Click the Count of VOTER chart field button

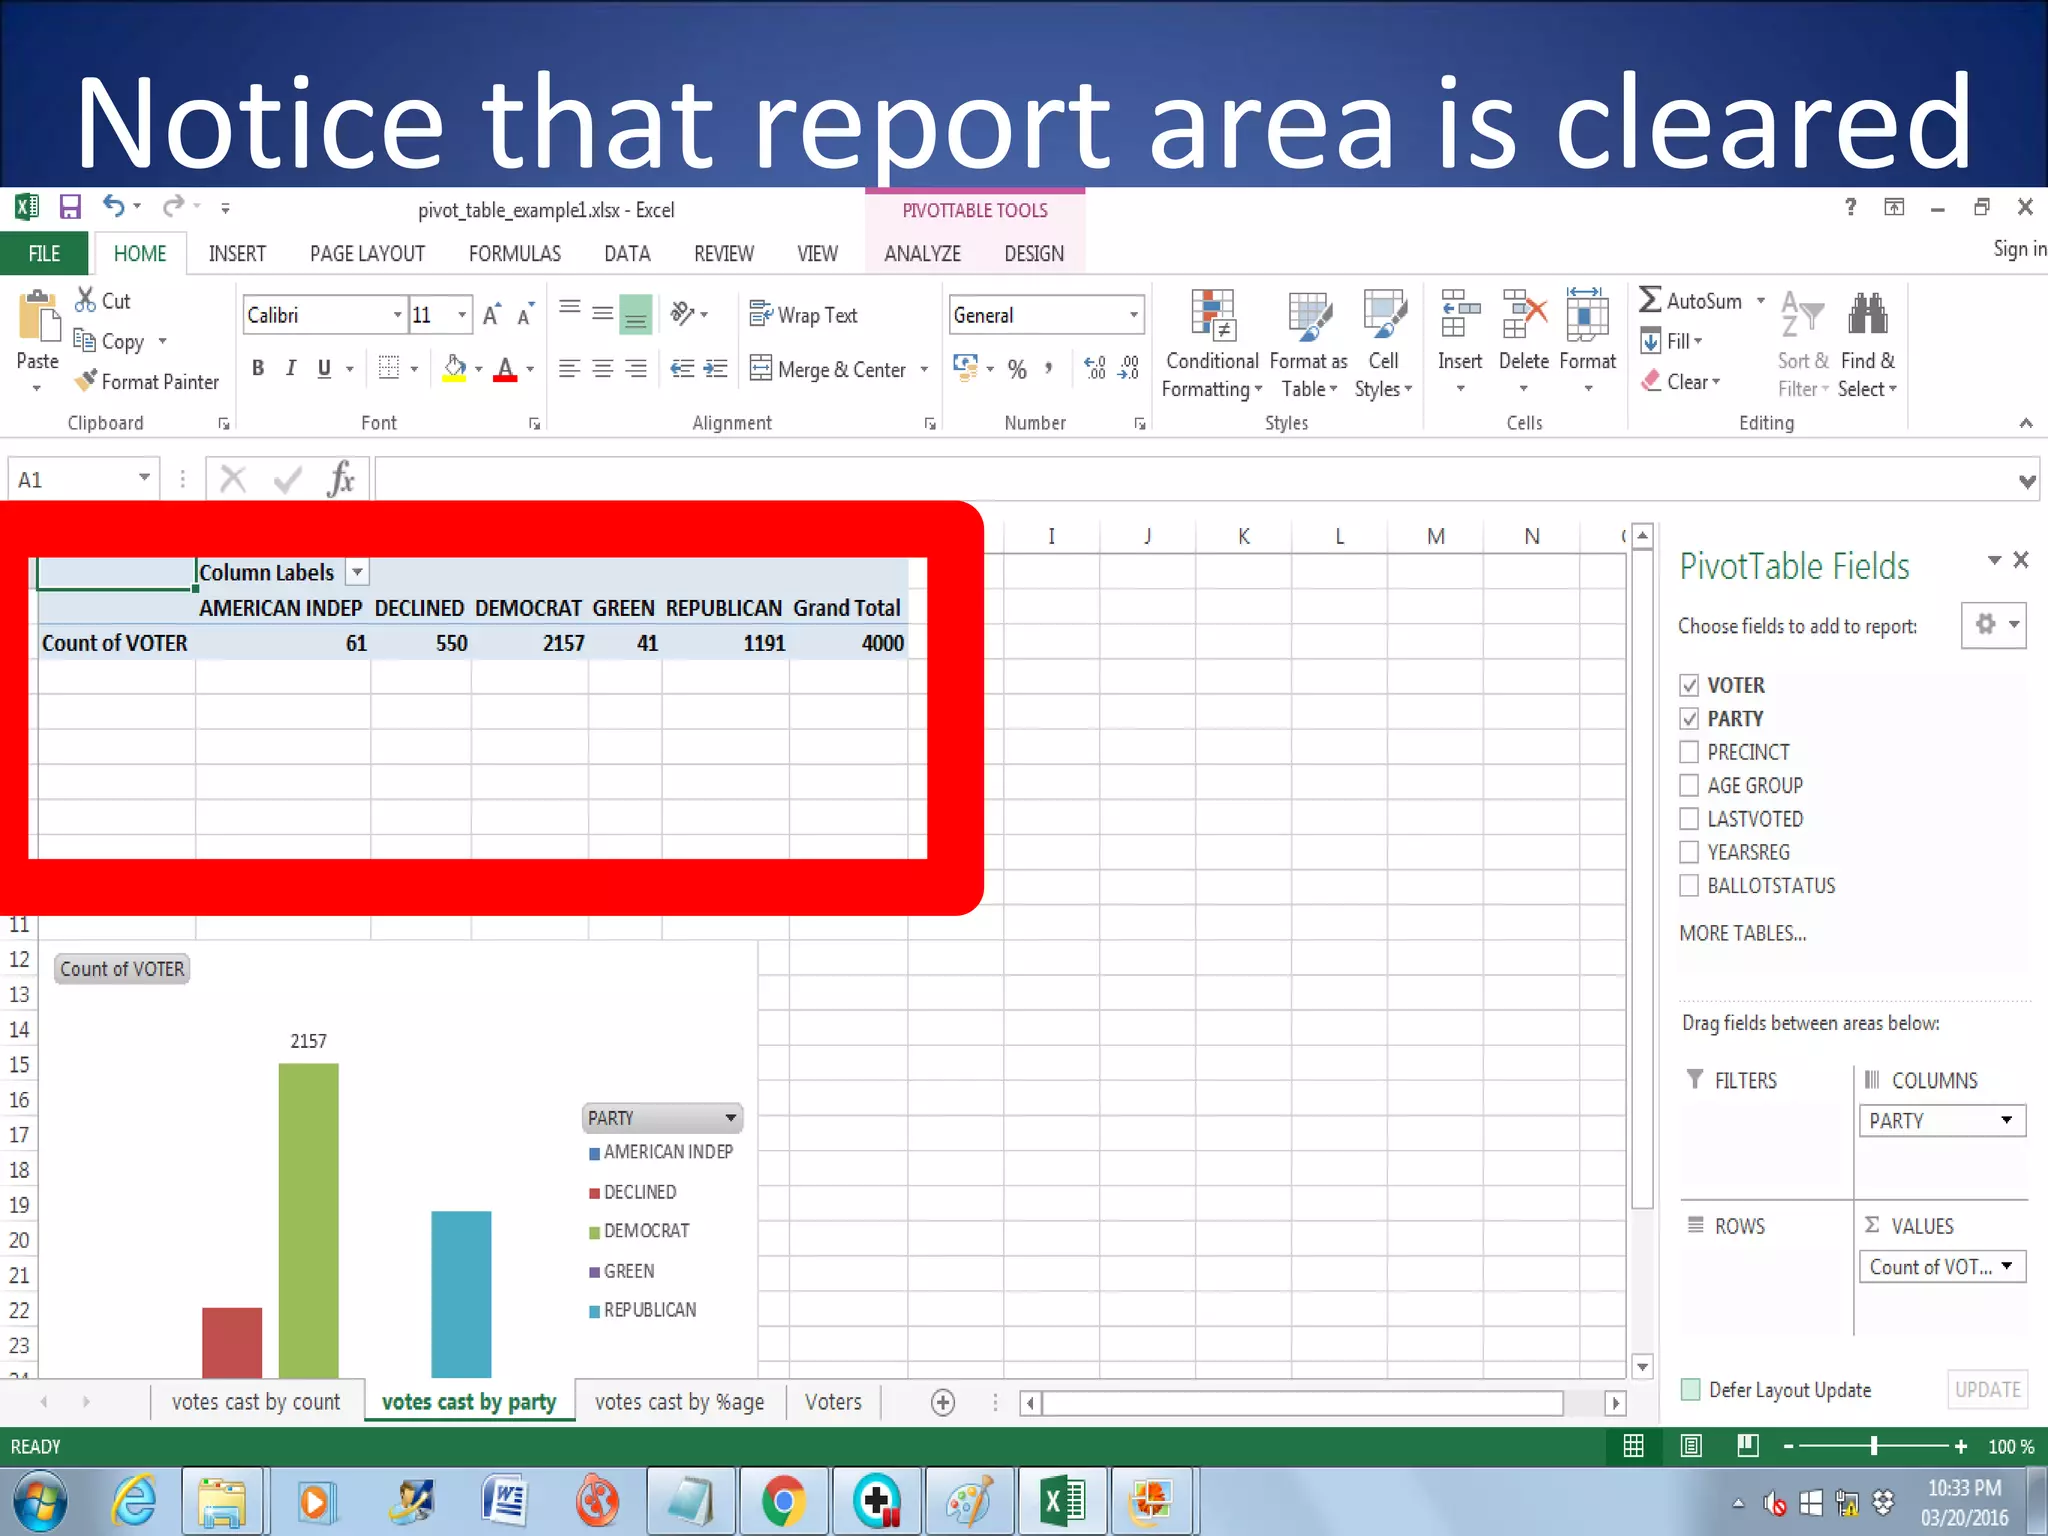[122, 968]
